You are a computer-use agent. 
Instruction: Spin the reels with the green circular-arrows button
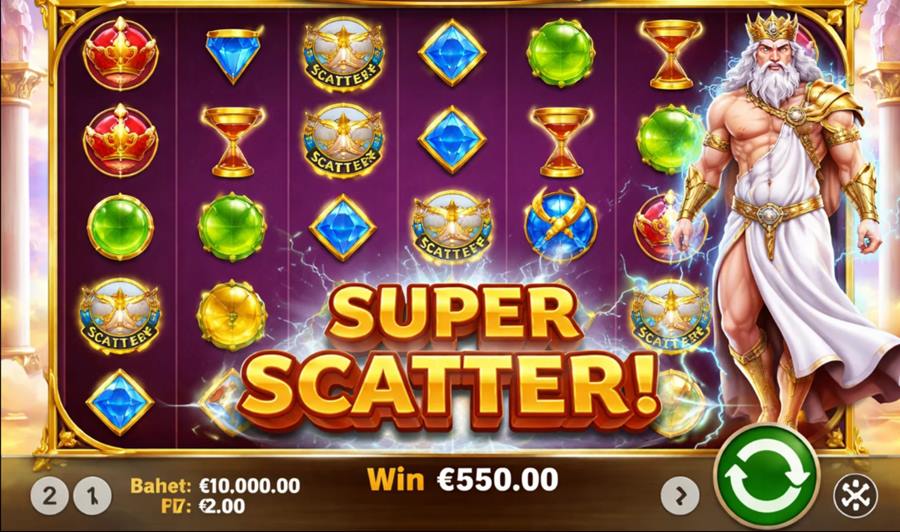(x=767, y=477)
